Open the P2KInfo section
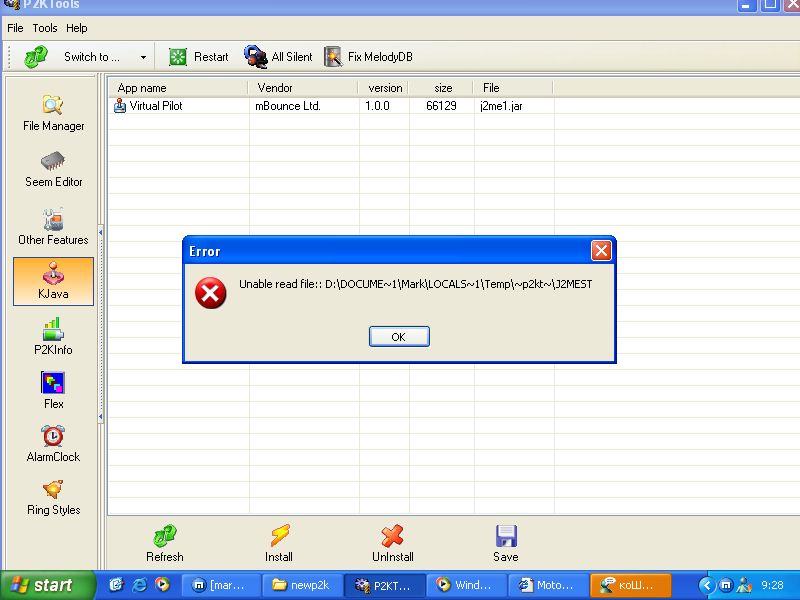800x600 pixels. [53, 336]
